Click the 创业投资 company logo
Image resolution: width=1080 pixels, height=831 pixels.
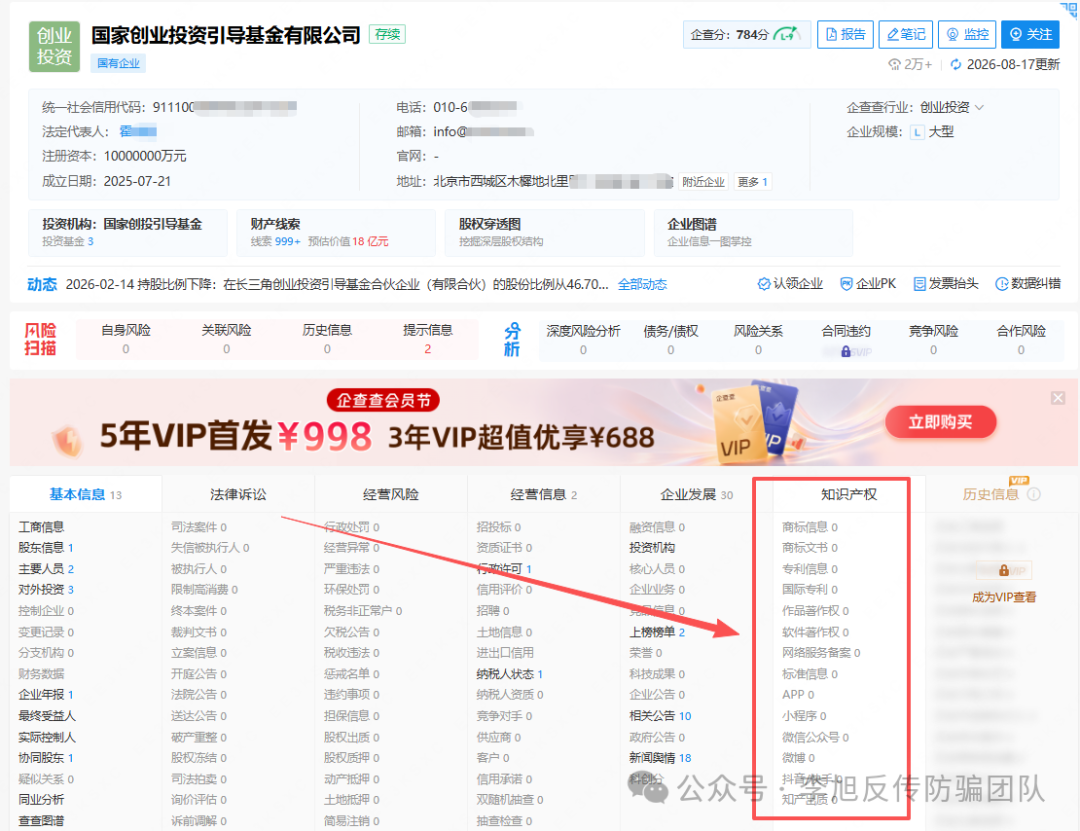[54, 46]
